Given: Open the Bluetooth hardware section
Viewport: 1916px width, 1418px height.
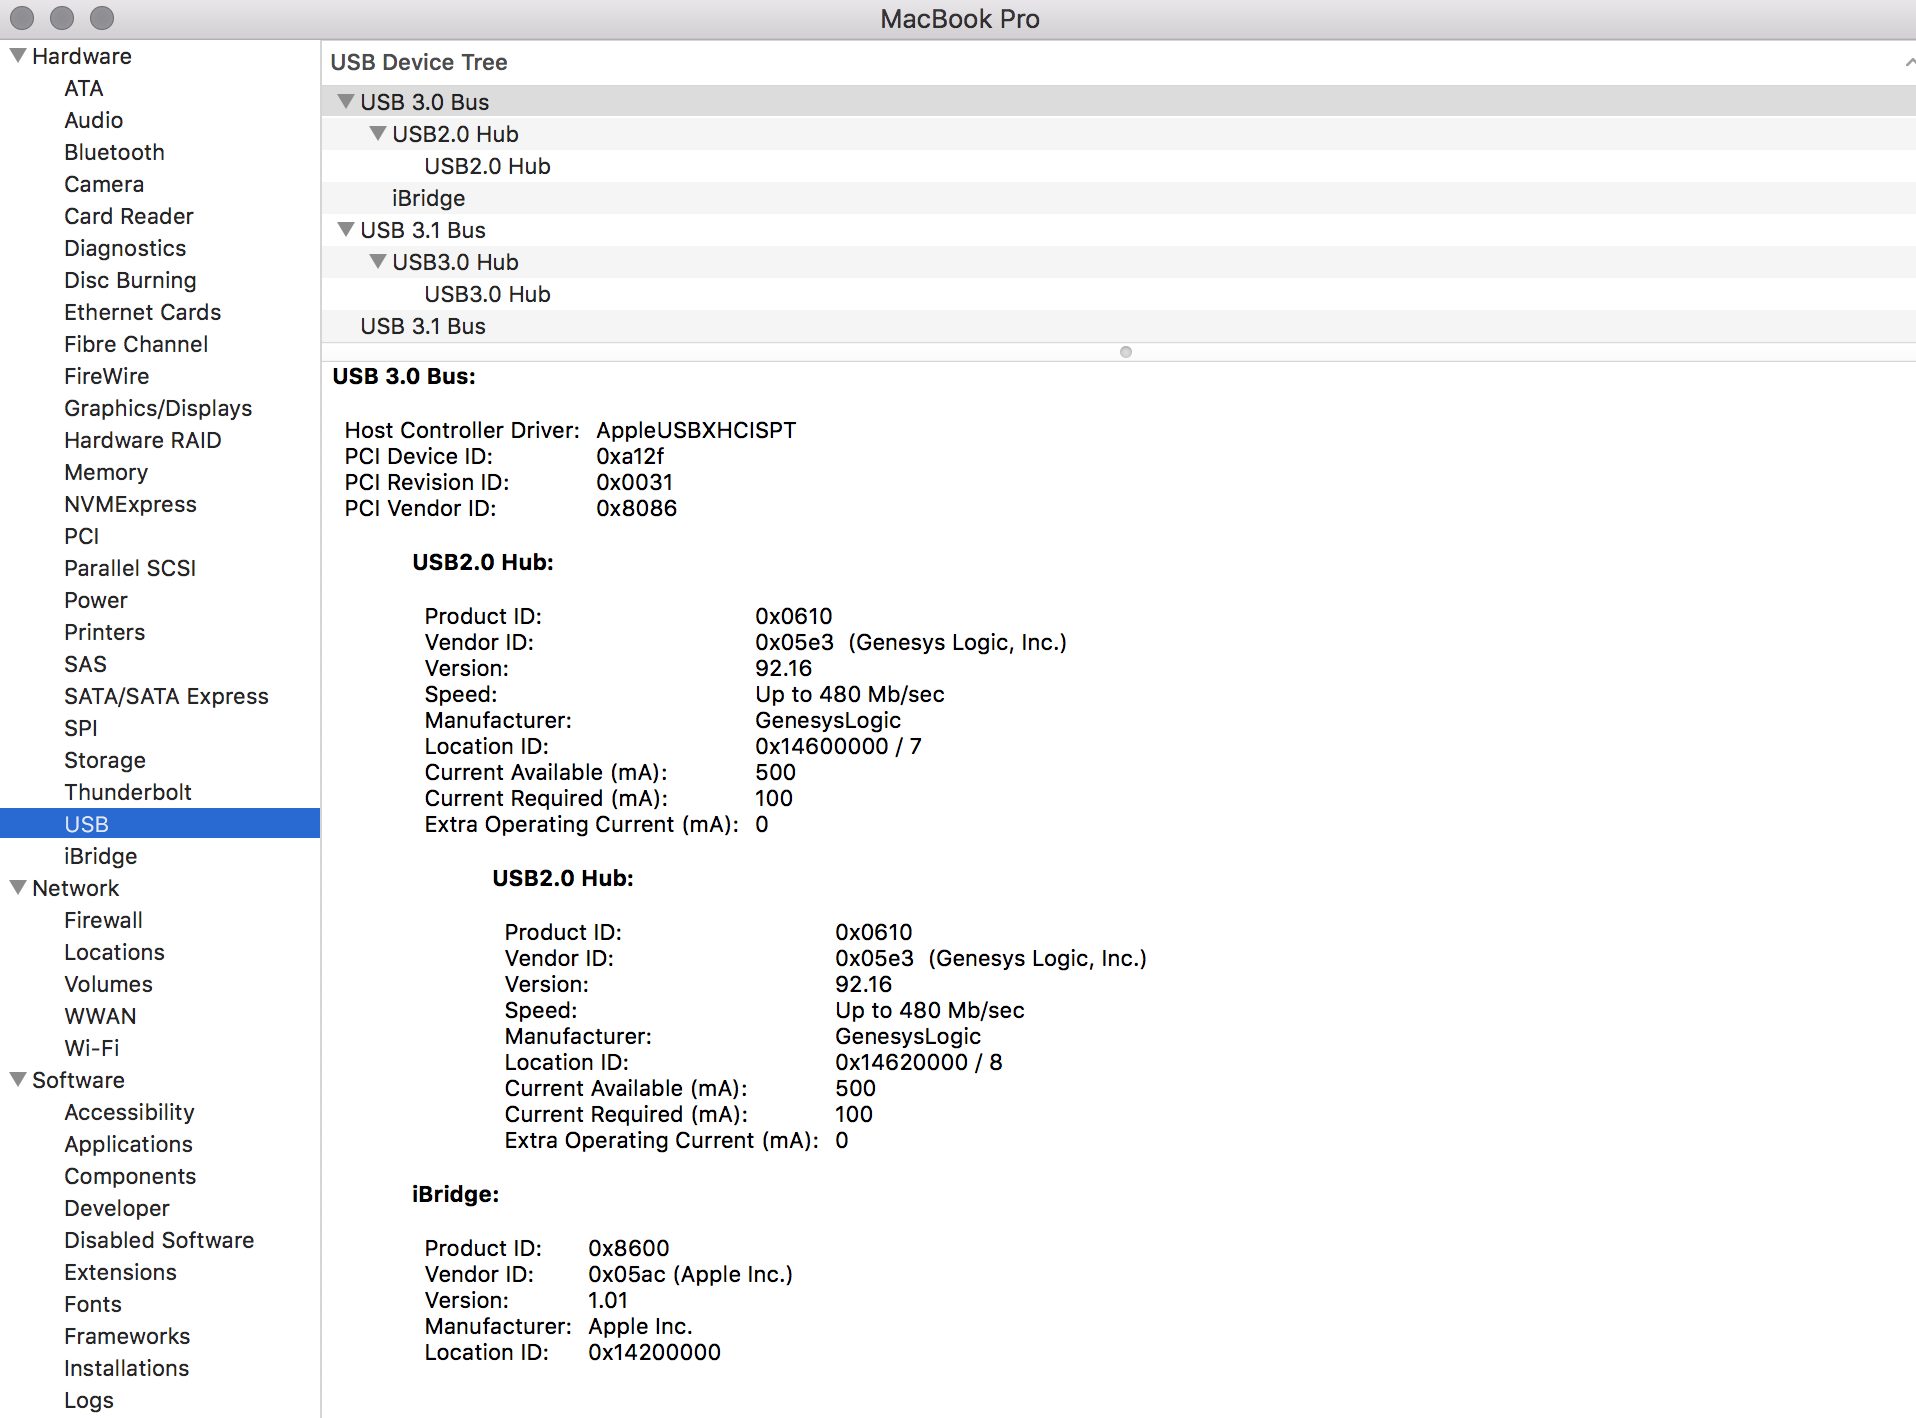Looking at the screenshot, I should (114, 152).
